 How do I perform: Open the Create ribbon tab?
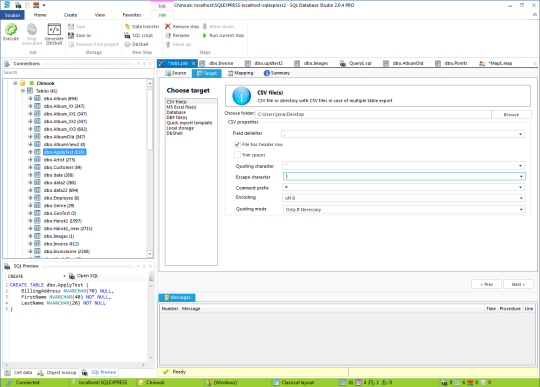(70, 15)
